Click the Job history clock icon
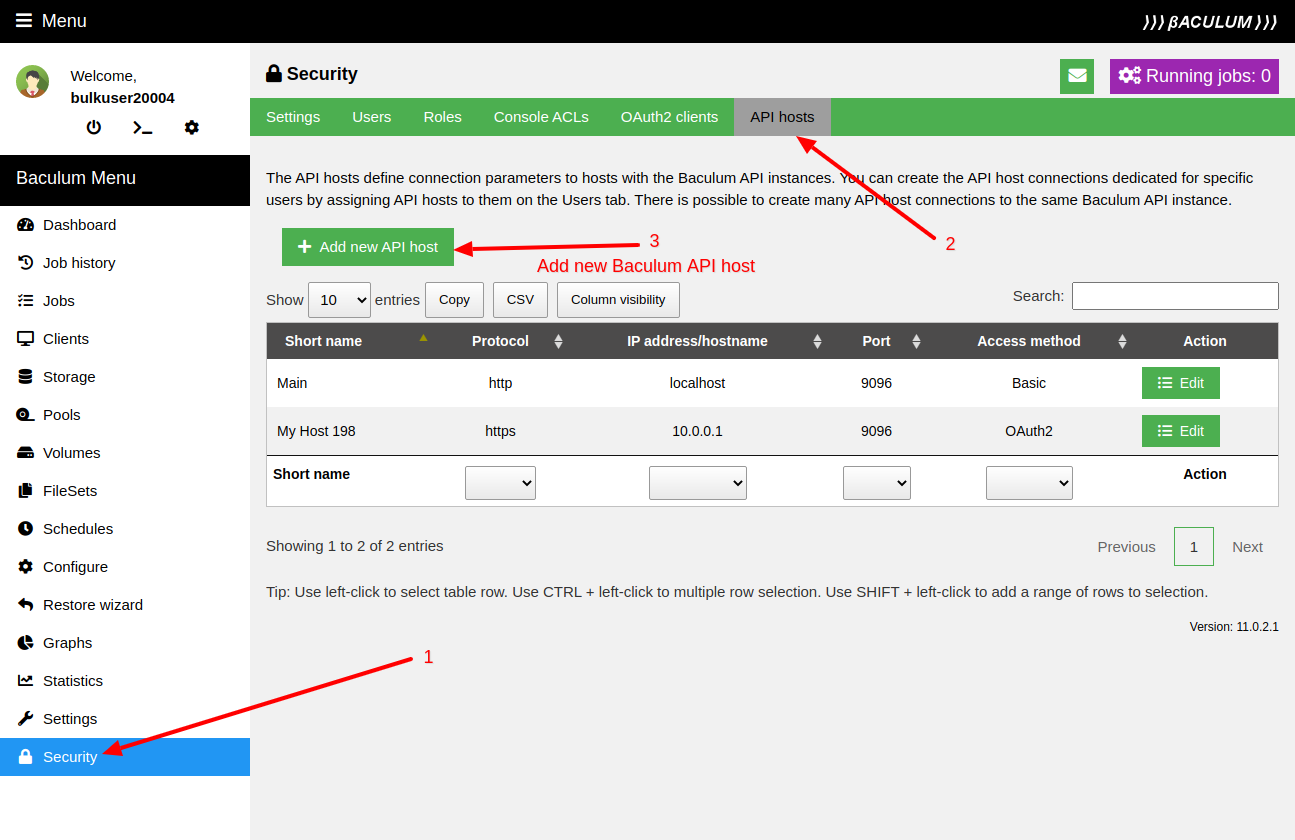1295x840 pixels. [26, 263]
